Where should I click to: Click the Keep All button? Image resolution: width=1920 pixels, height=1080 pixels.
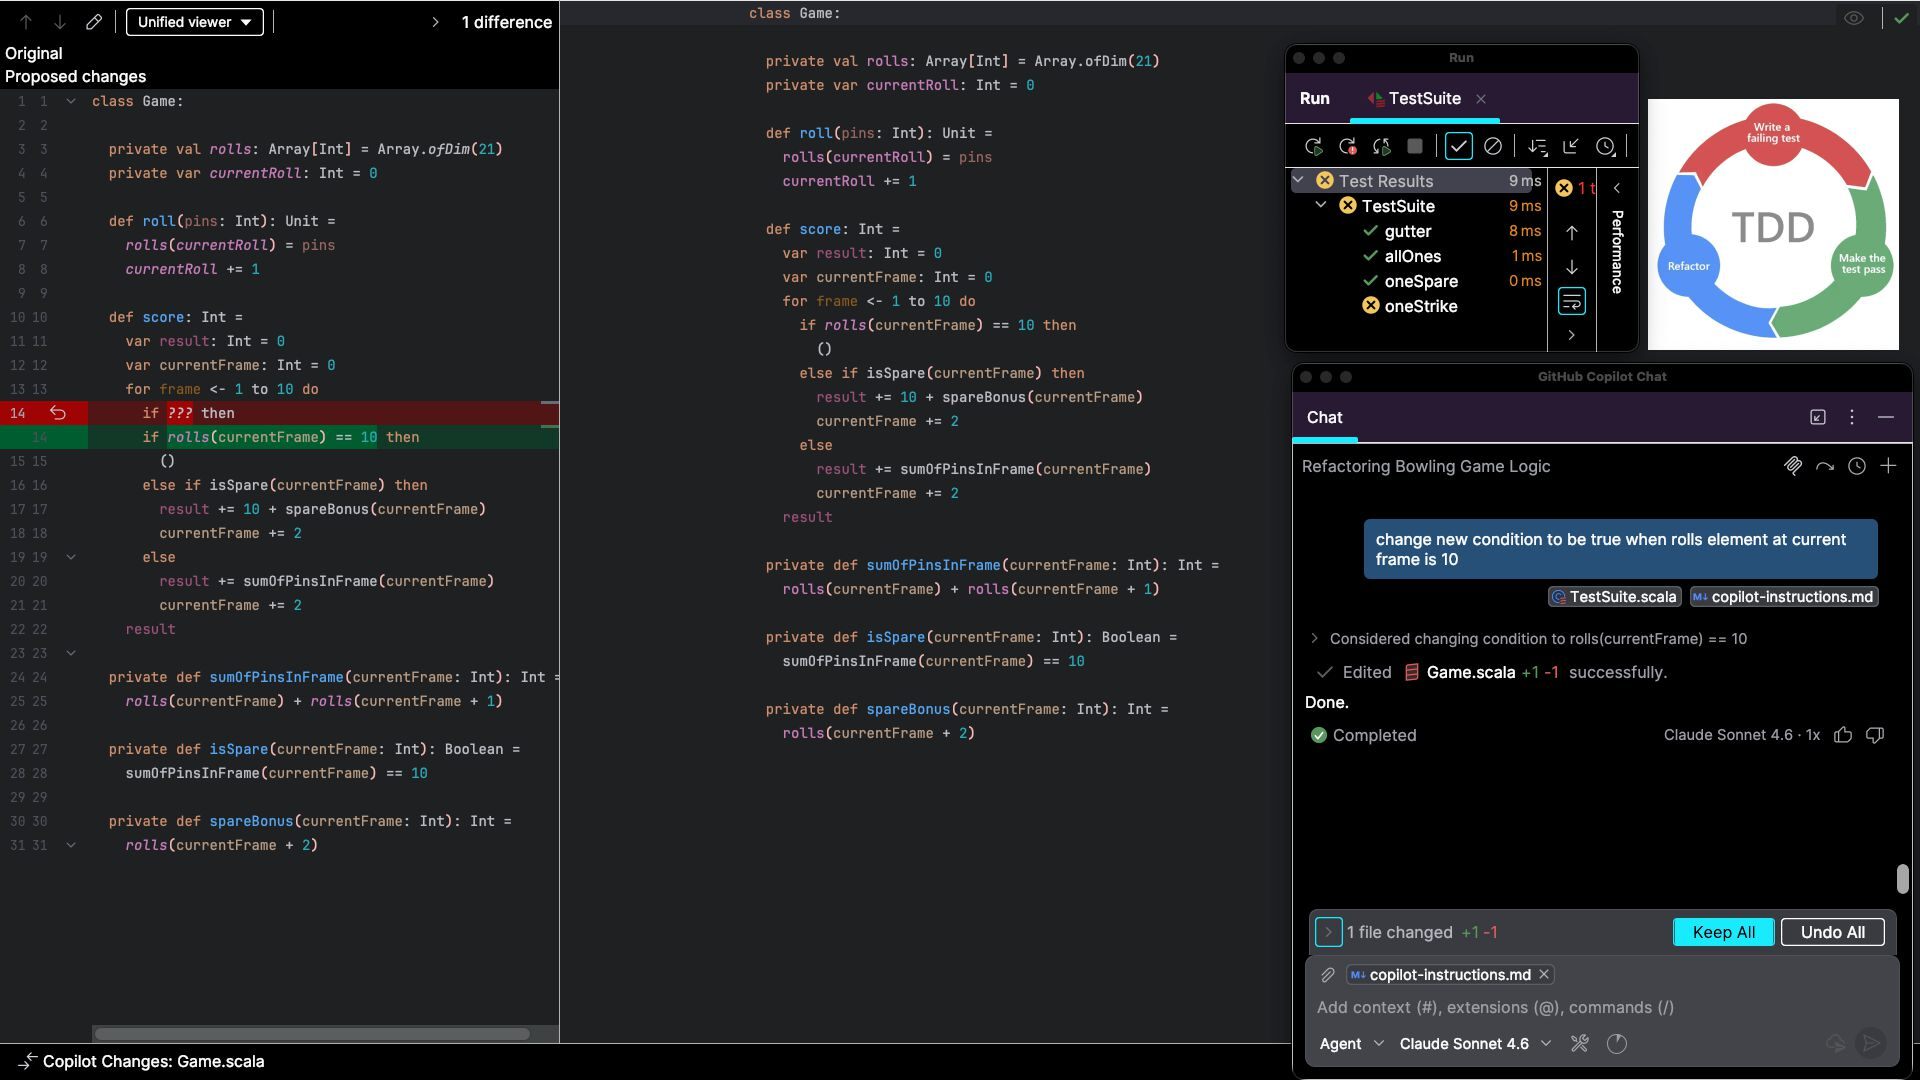pyautogui.click(x=1723, y=932)
